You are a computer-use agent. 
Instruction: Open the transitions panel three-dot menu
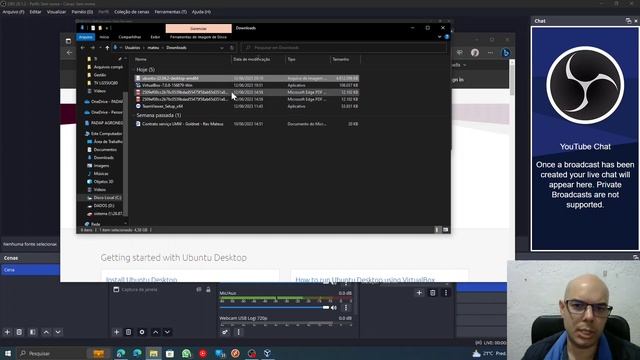click(x=446, y=293)
